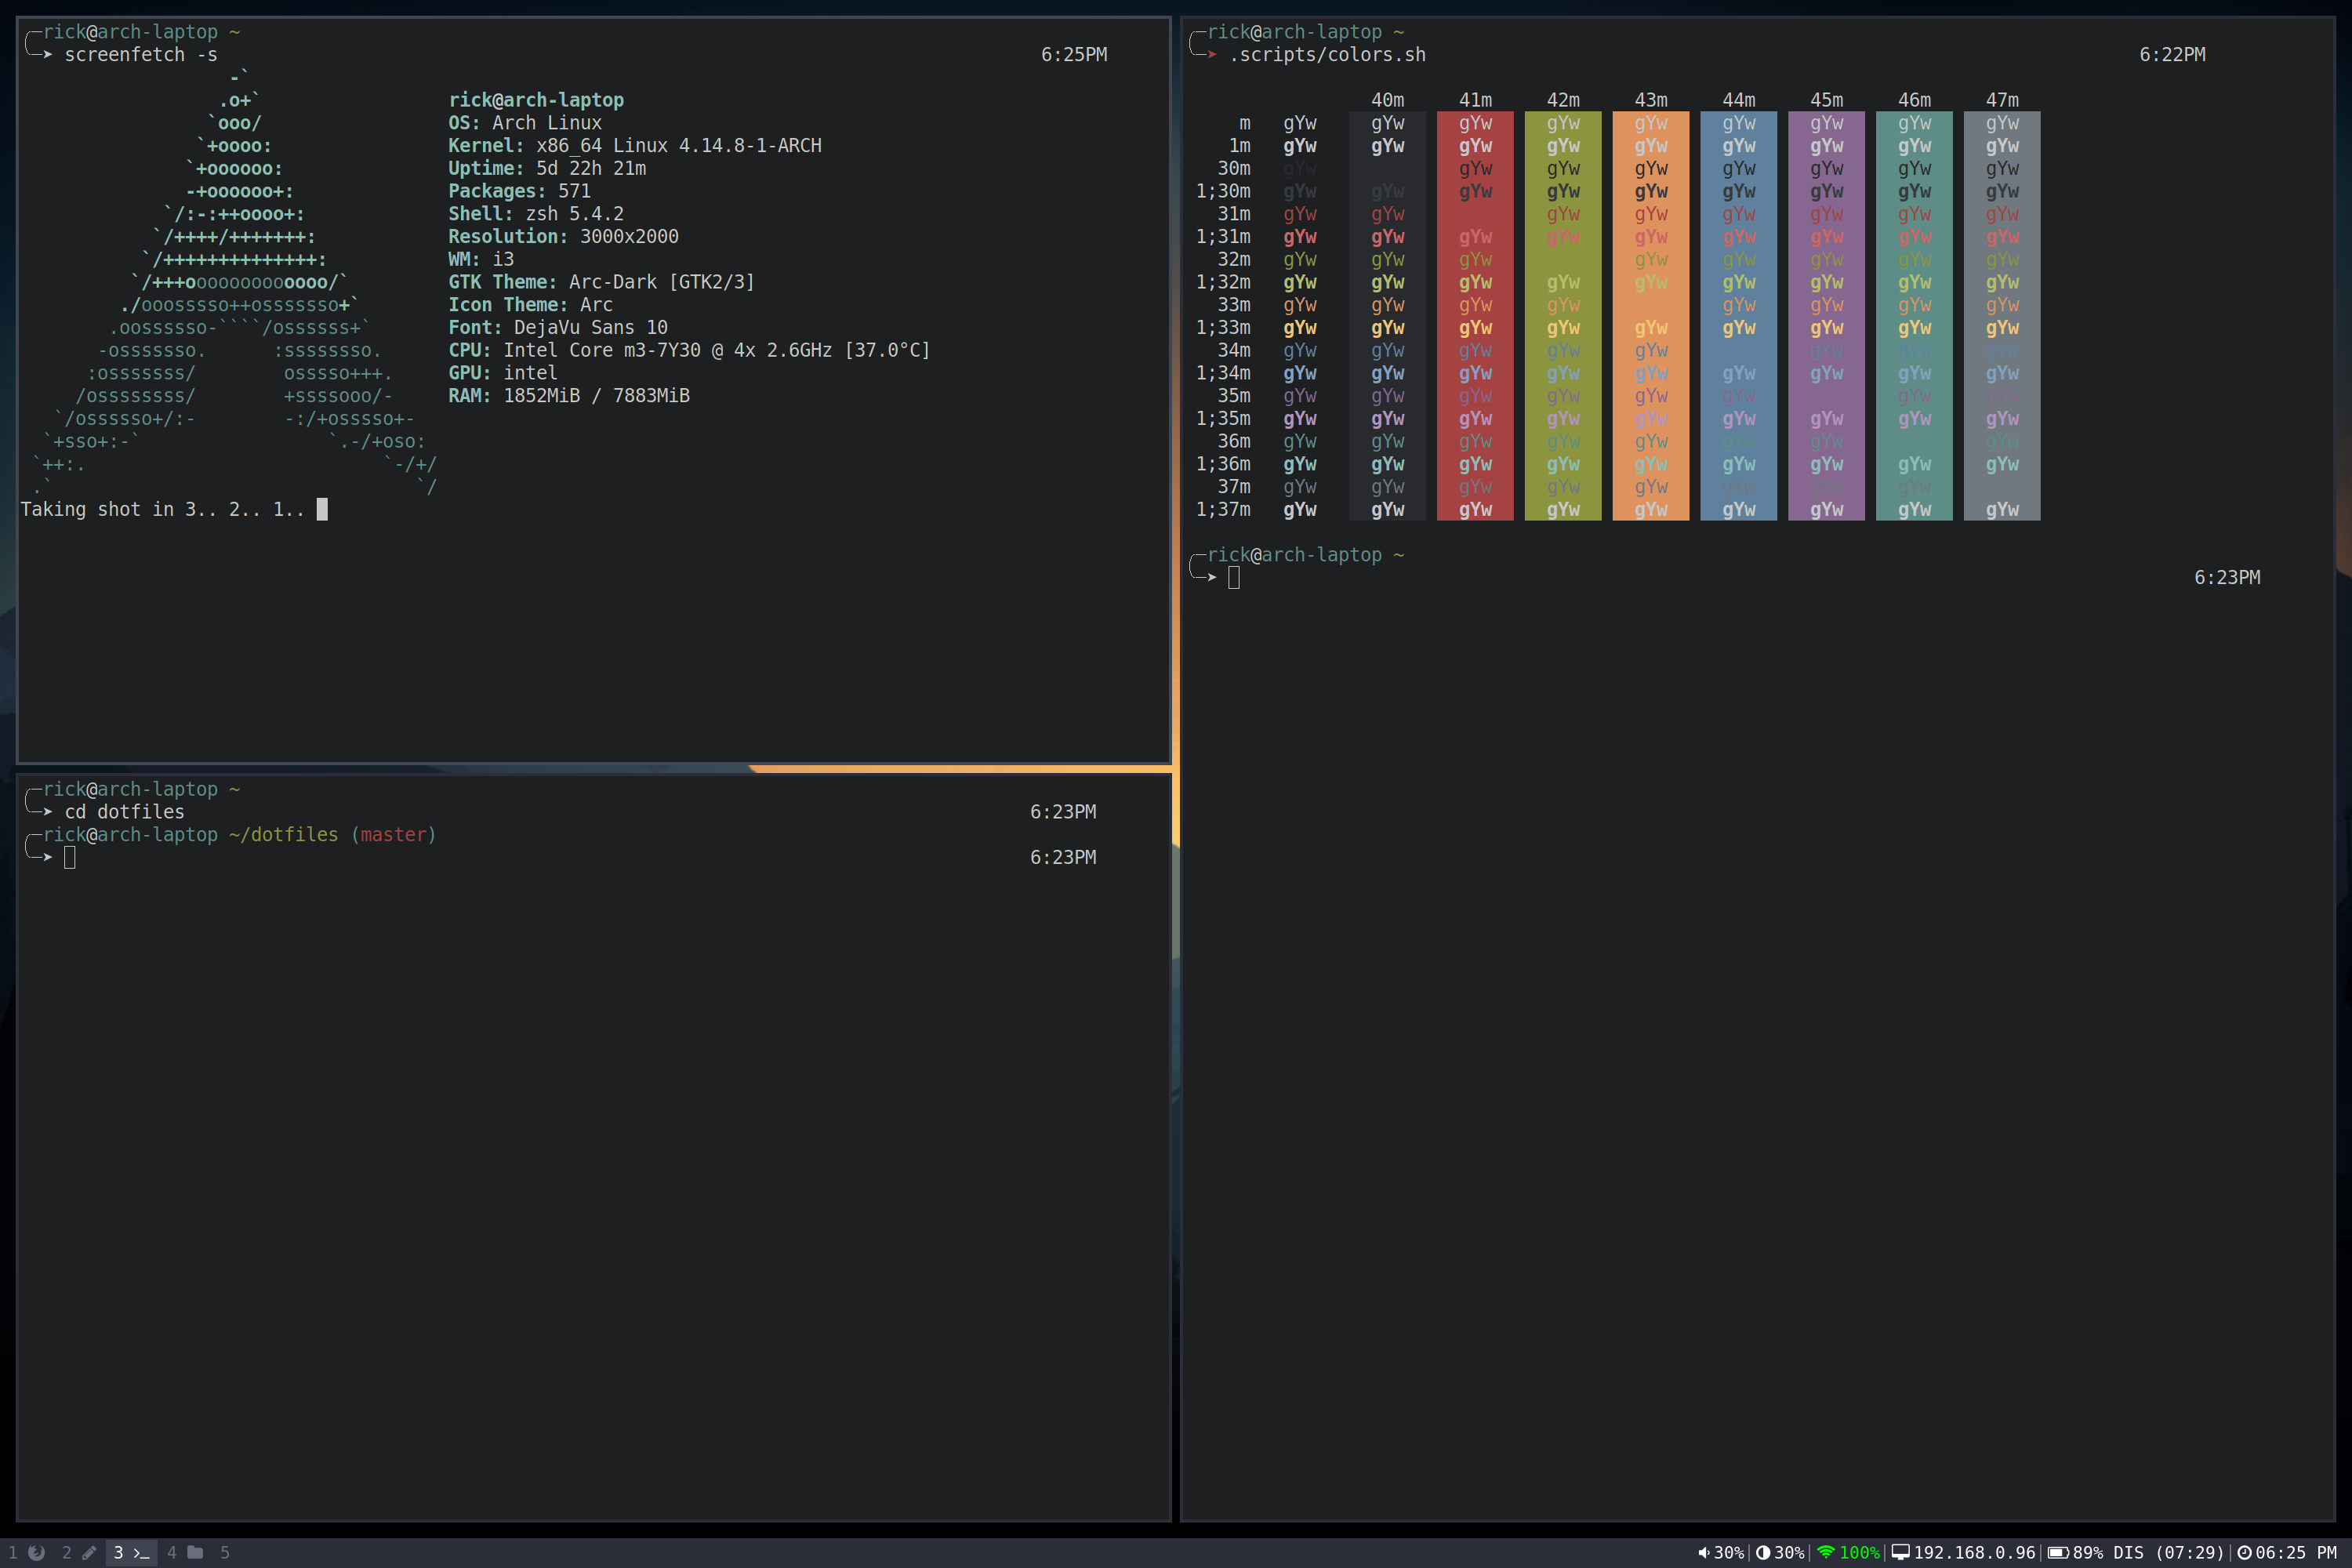The image size is (2352, 1568).
Task: Click the 30% value next to the brightness icon
Action: click(x=1789, y=1553)
